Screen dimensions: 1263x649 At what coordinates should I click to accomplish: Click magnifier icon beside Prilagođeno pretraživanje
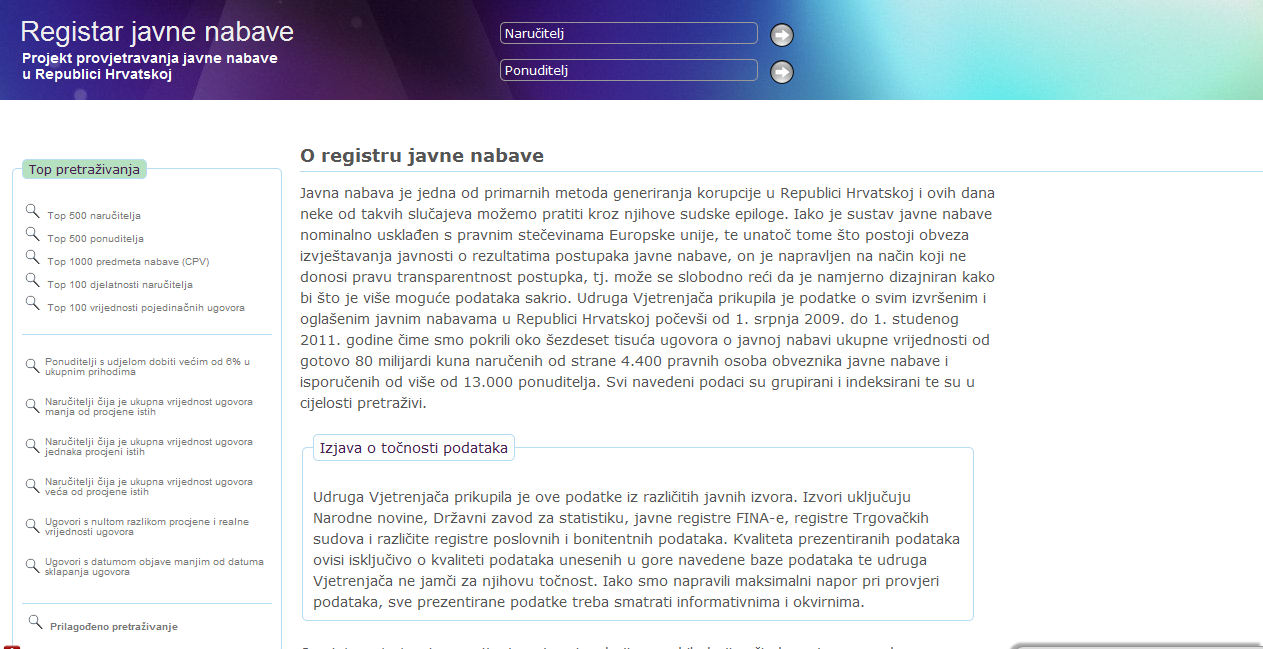tap(36, 622)
